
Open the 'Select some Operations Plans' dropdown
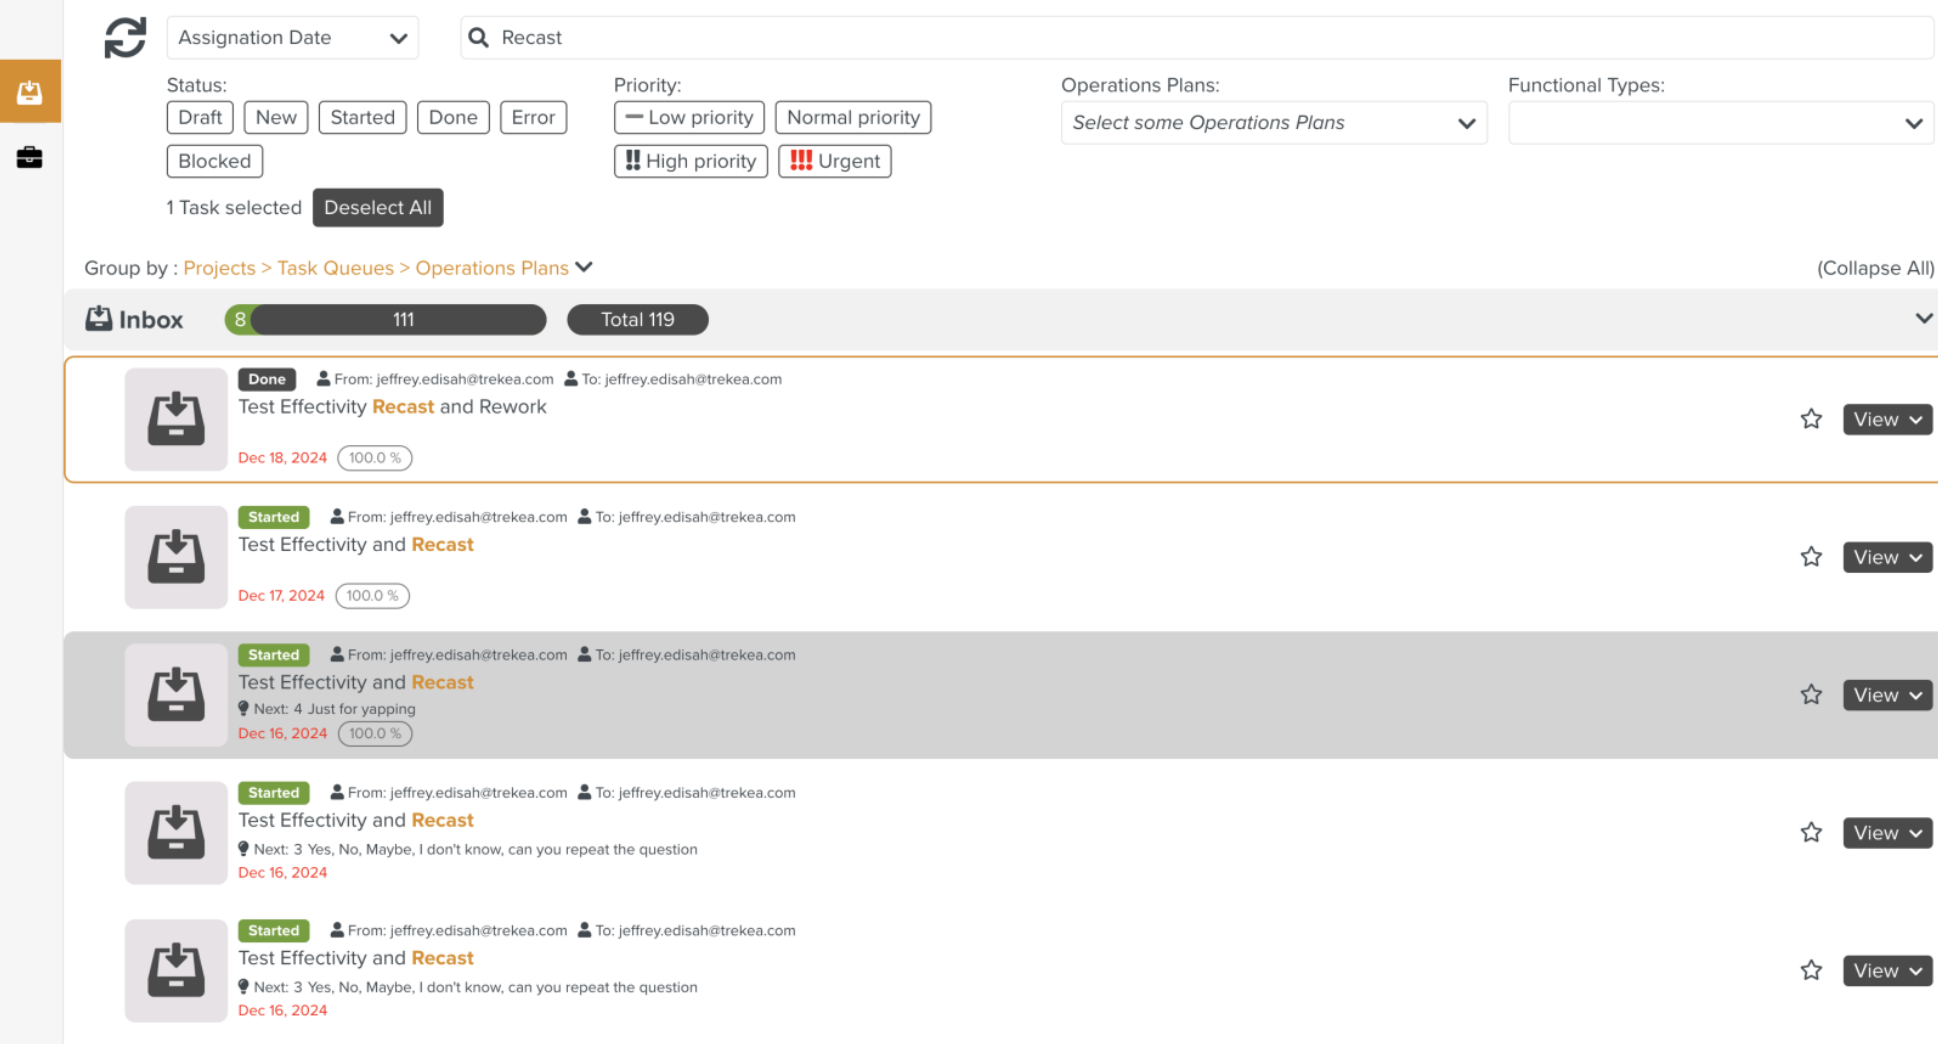click(x=1272, y=122)
